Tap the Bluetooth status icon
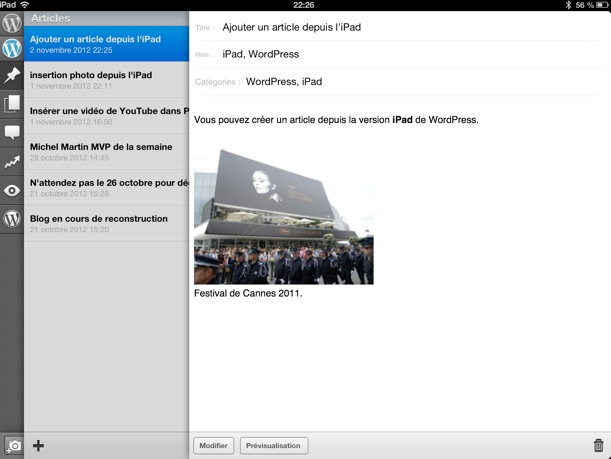Viewport: 611px width, 459px height. pos(568,5)
